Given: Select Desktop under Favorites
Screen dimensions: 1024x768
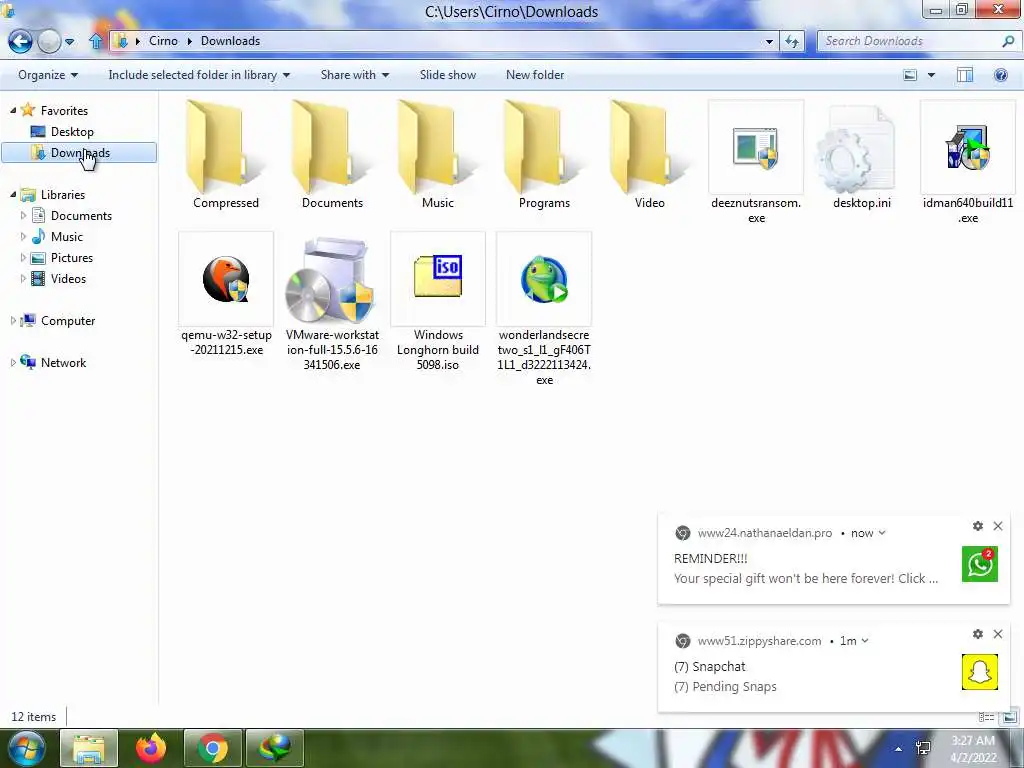Looking at the screenshot, I should (x=72, y=132).
